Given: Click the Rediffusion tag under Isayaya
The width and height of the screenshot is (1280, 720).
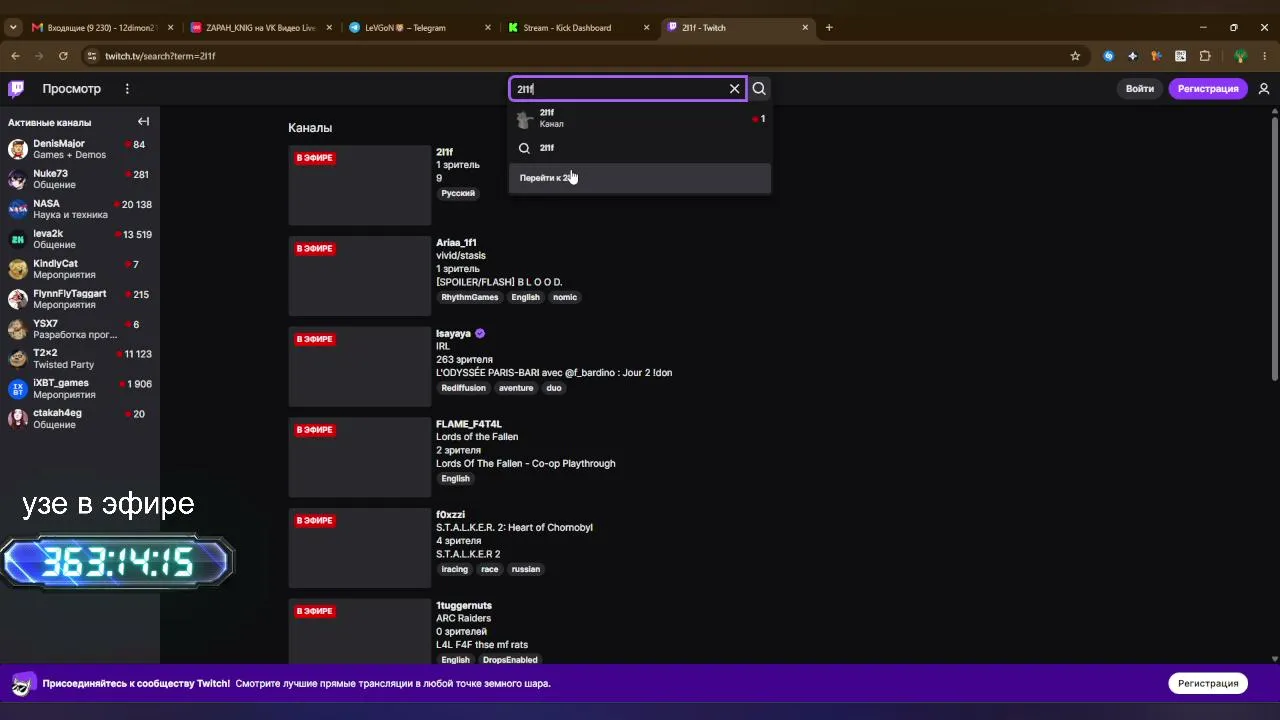Looking at the screenshot, I should pyautogui.click(x=463, y=388).
